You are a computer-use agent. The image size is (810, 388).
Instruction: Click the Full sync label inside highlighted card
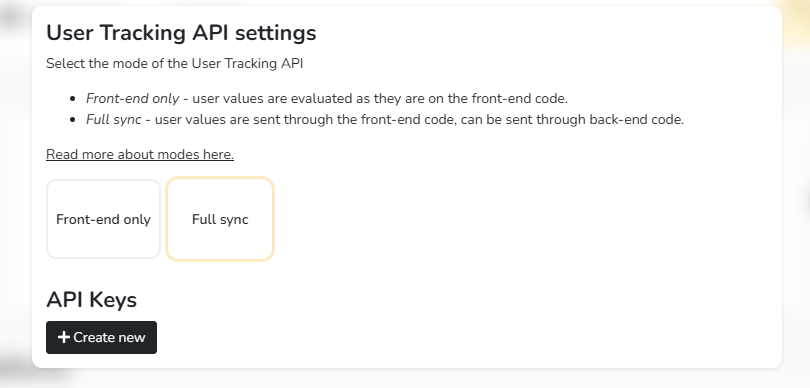pyautogui.click(x=220, y=219)
